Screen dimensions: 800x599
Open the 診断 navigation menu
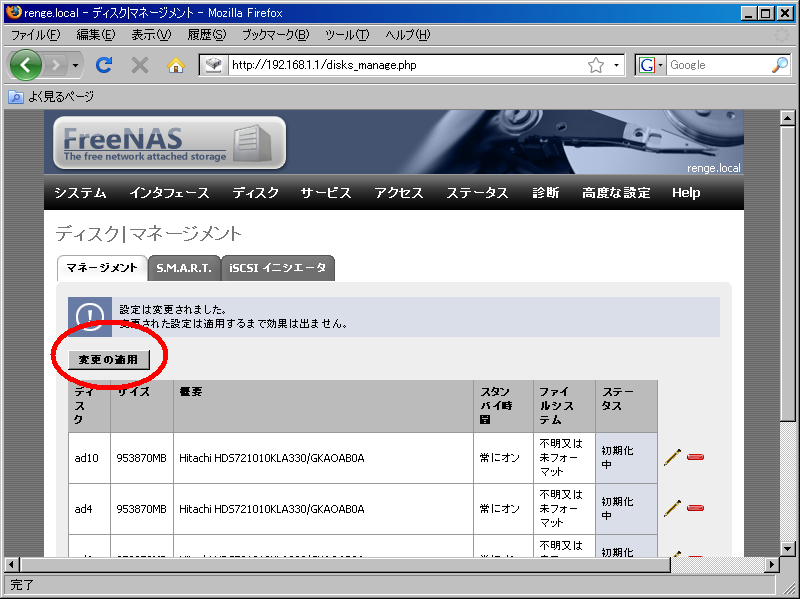pos(546,193)
